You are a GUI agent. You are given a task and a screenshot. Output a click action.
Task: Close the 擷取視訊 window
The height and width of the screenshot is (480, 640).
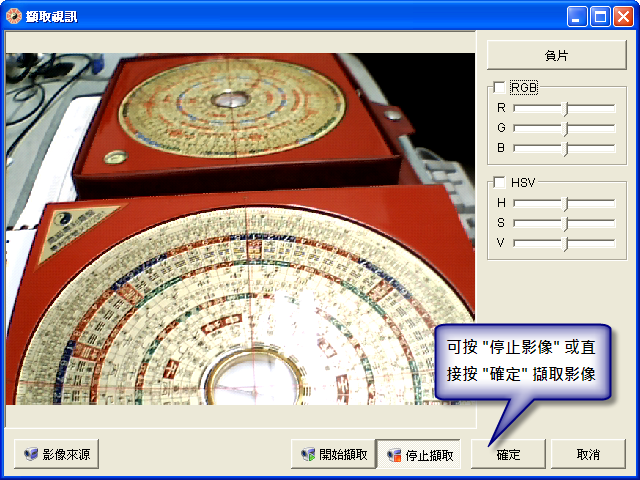point(624,17)
